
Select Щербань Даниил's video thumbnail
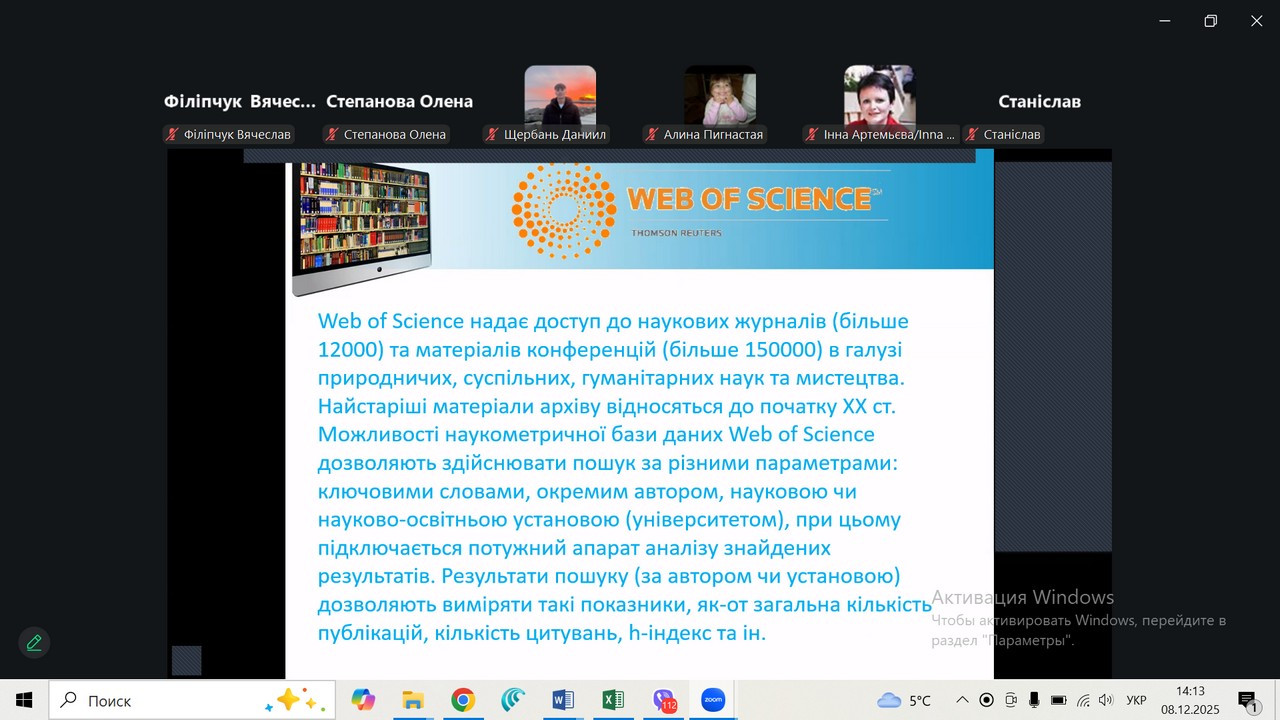click(x=560, y=95)
